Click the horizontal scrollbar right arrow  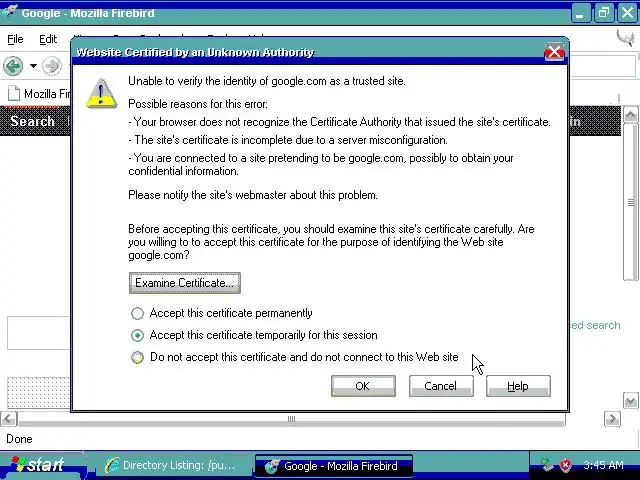tap(612, 419)
